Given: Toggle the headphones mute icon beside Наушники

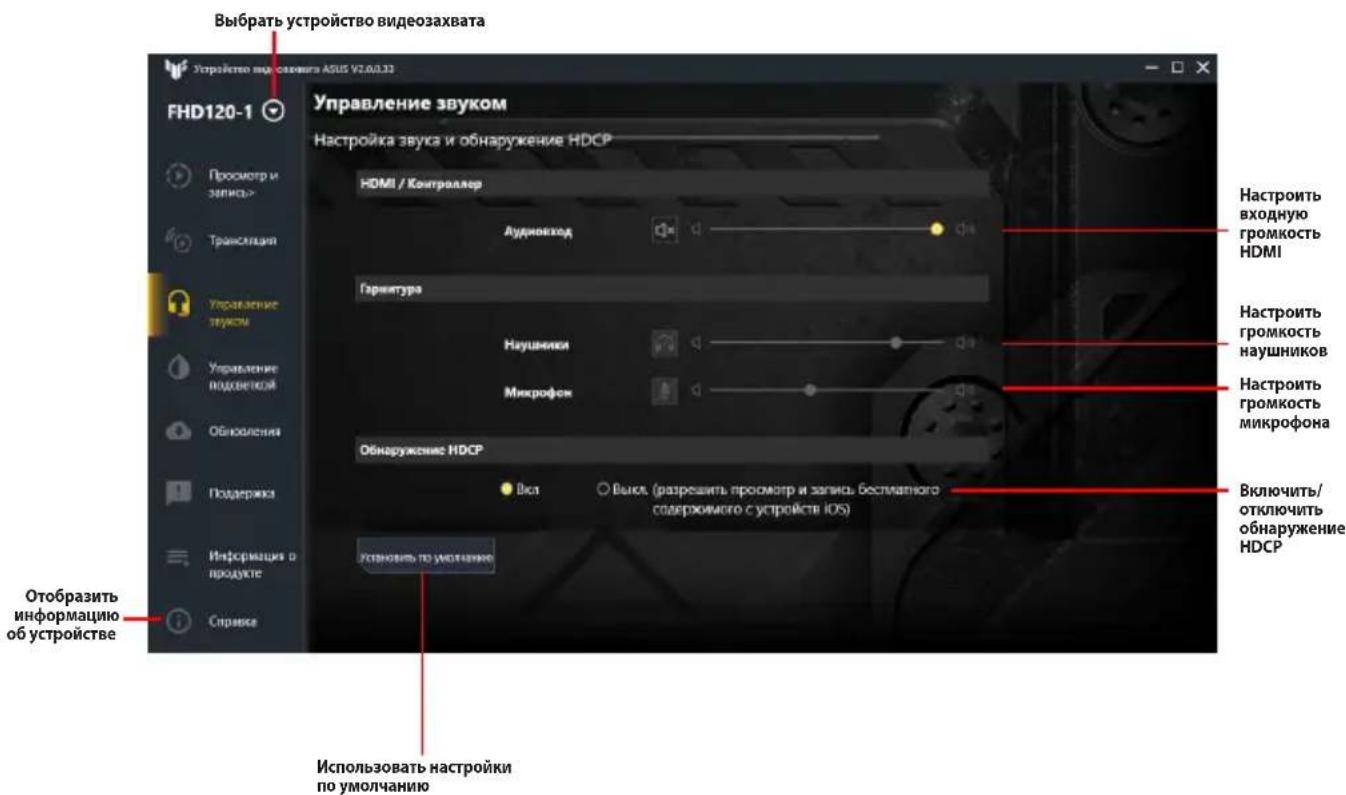Looking at the screenshot, I should coord(664,343).
